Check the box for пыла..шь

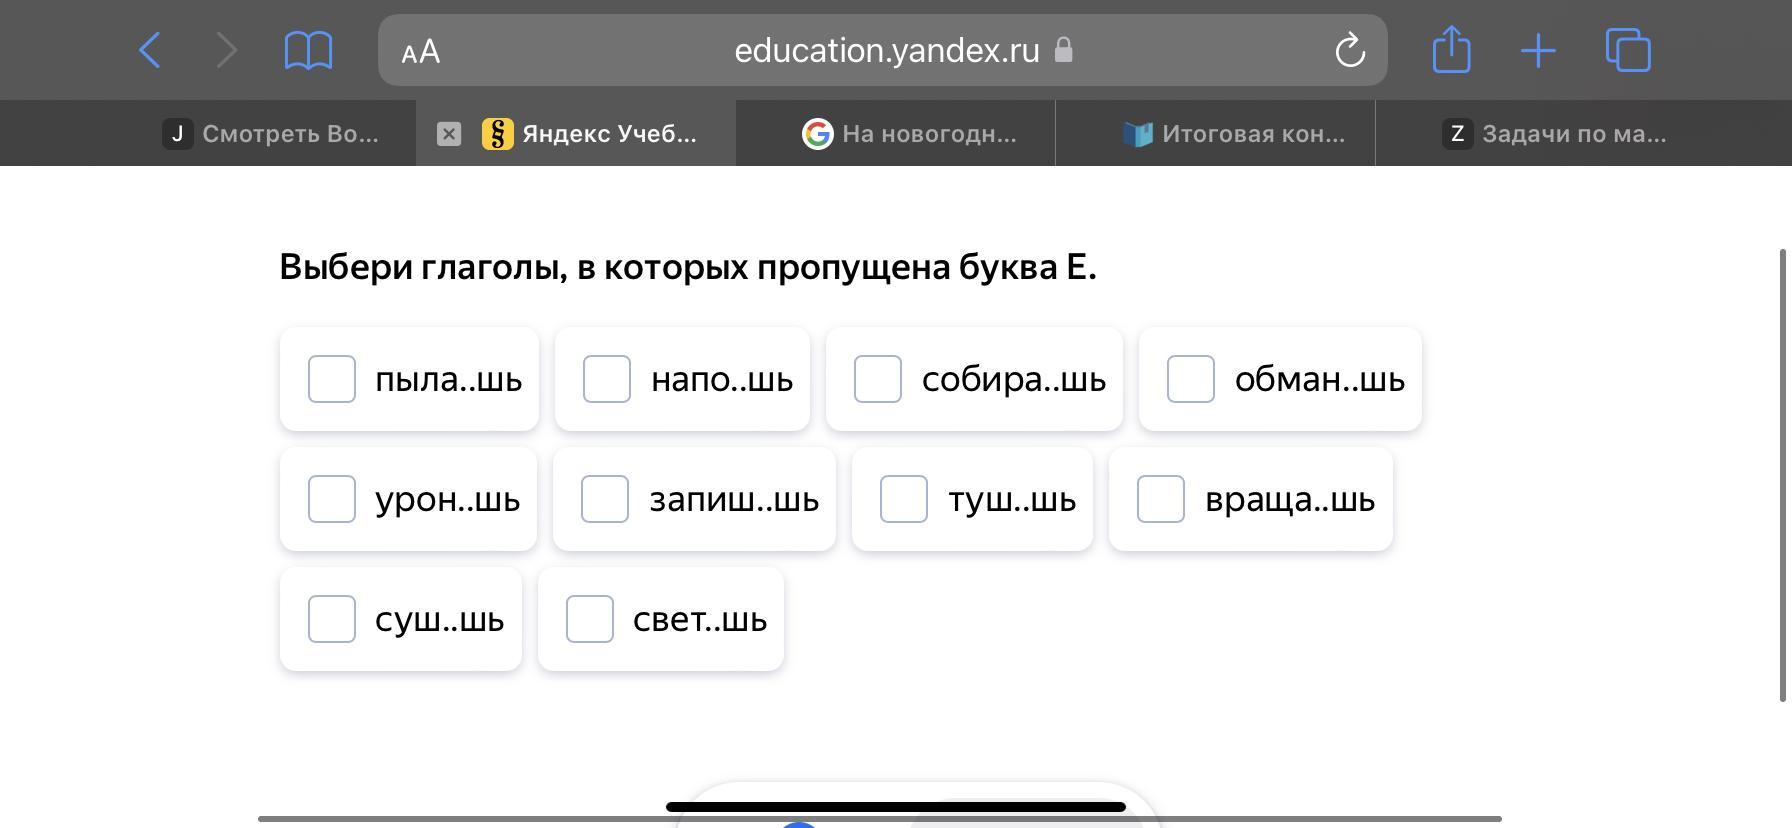332,379
